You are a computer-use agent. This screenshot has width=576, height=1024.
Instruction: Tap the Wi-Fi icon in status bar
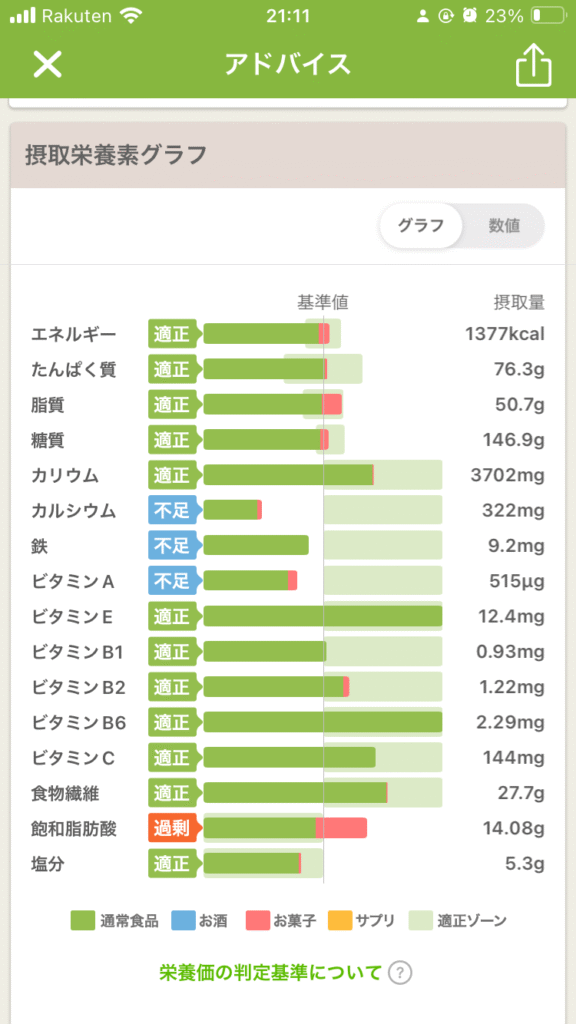(131, 16)
